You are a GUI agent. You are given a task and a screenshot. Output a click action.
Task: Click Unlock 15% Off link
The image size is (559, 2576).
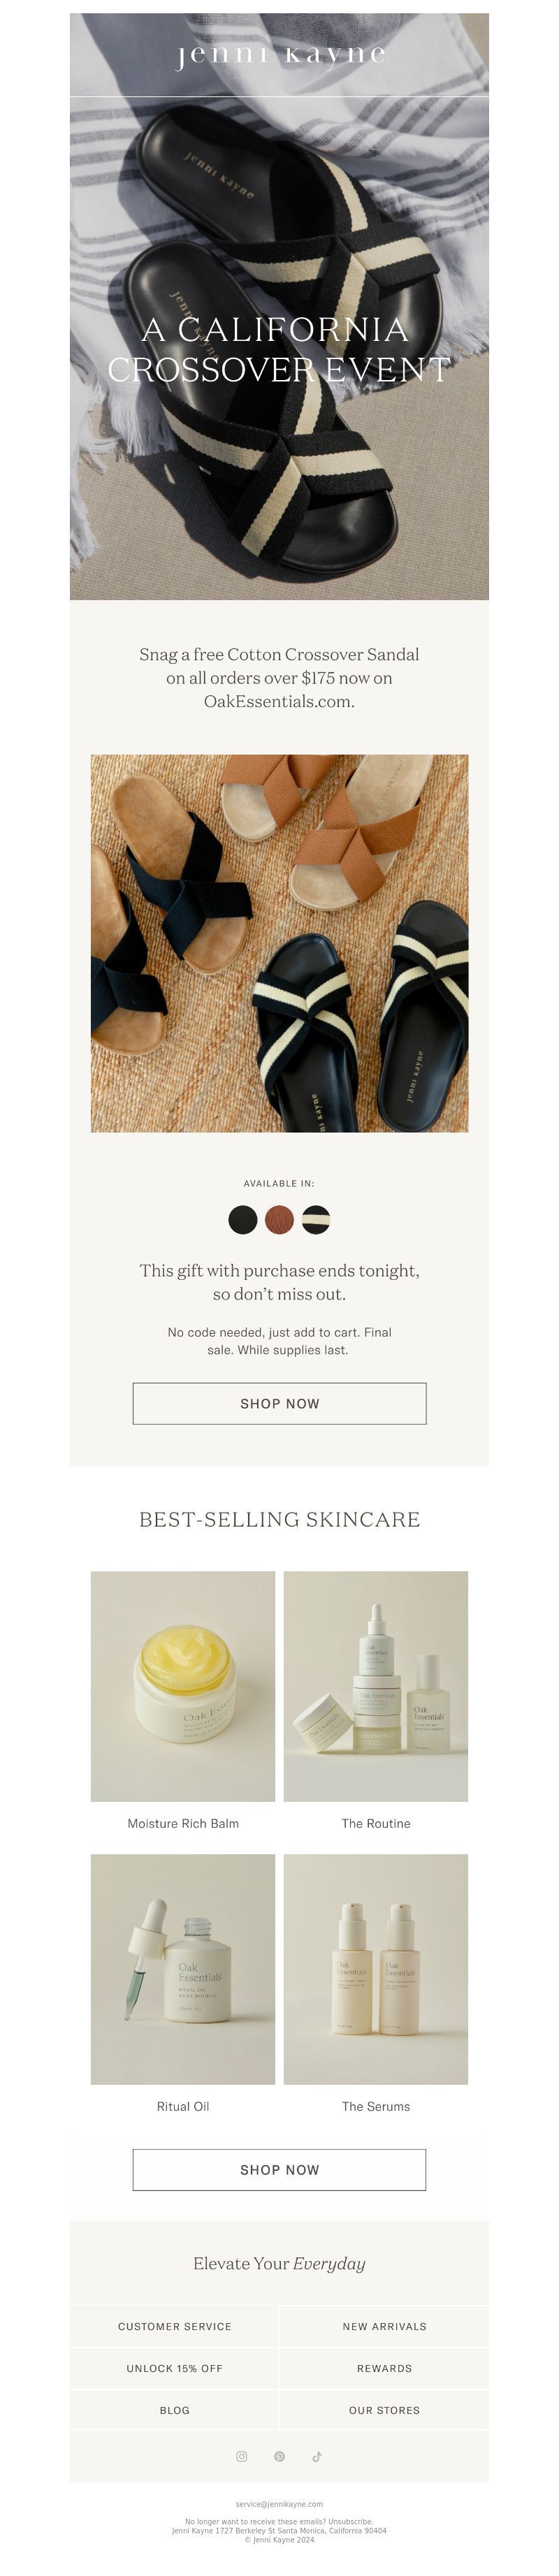pyautogui.click(x=175, y=2368)
